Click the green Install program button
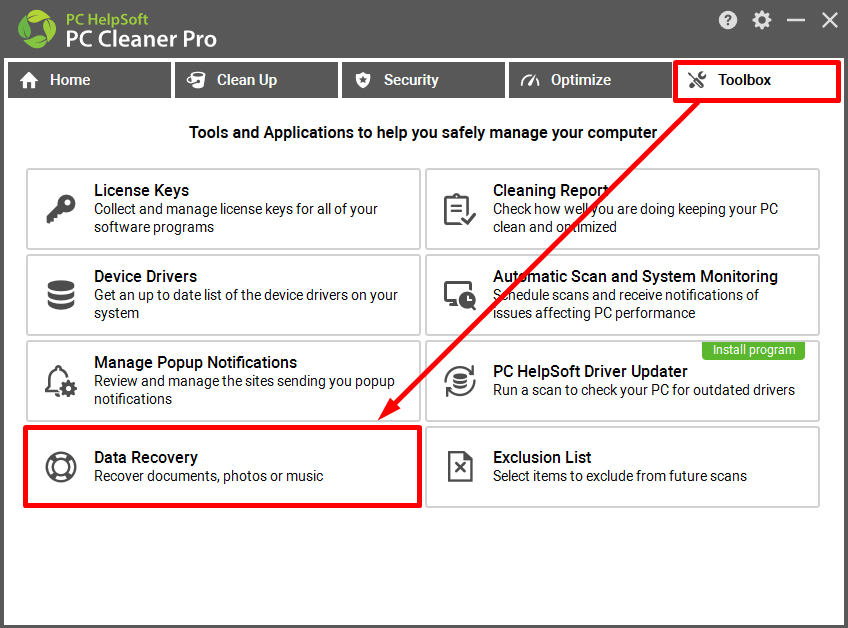848x628 pixels. point(753,350)
